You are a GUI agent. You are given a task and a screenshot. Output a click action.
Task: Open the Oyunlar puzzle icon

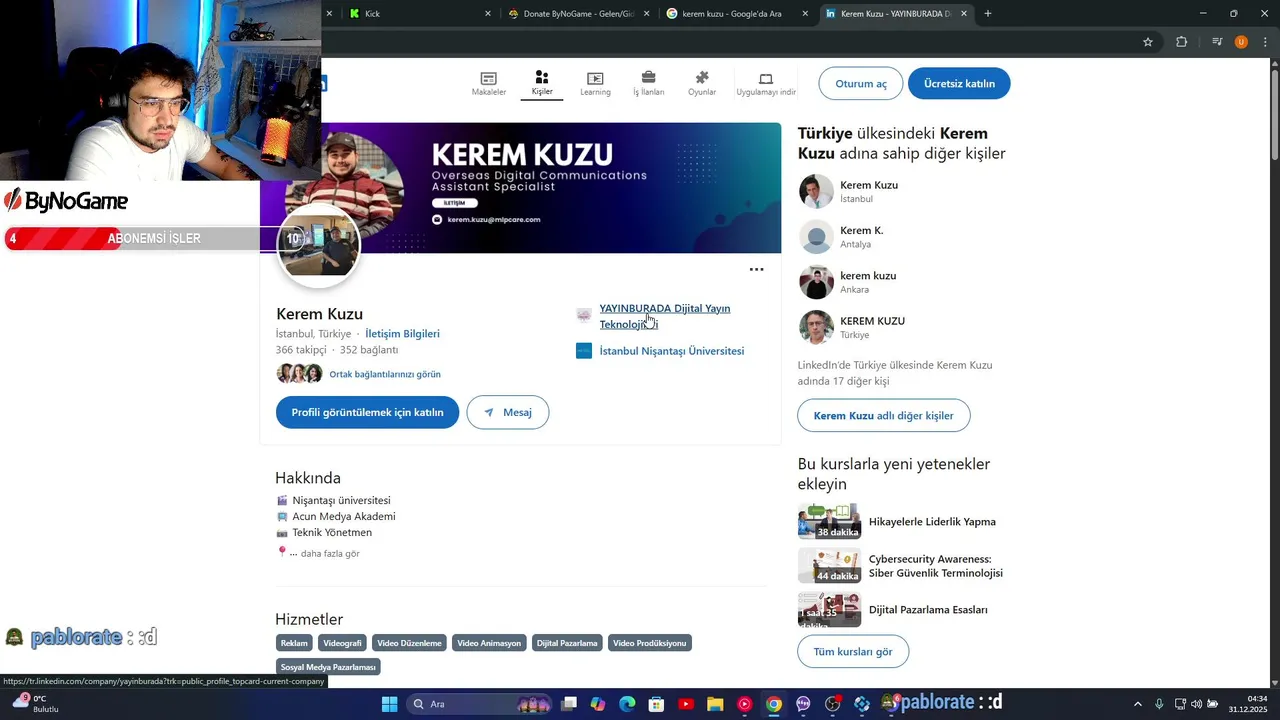pos(702,78)
